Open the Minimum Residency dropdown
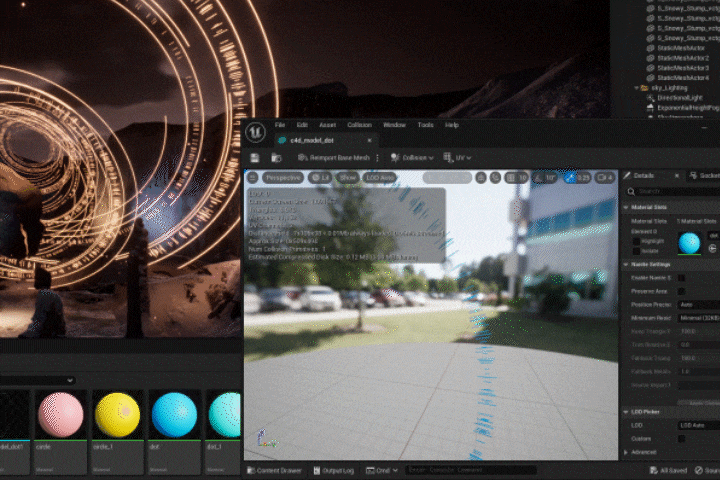The width and height of the screenshot is (720, 480). [x=699, y=318]
